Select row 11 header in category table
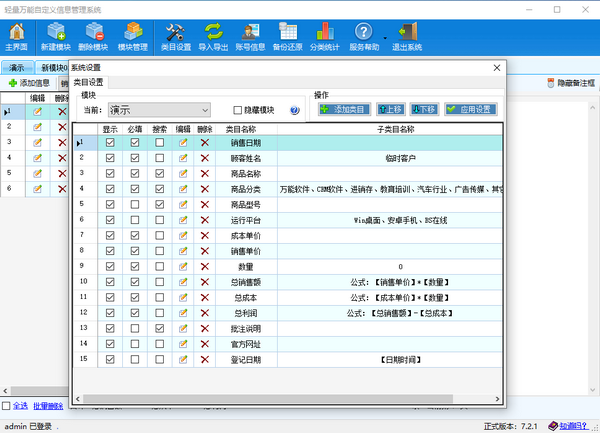The height and width of the screenshot is (433, 600). pos(85,298)
